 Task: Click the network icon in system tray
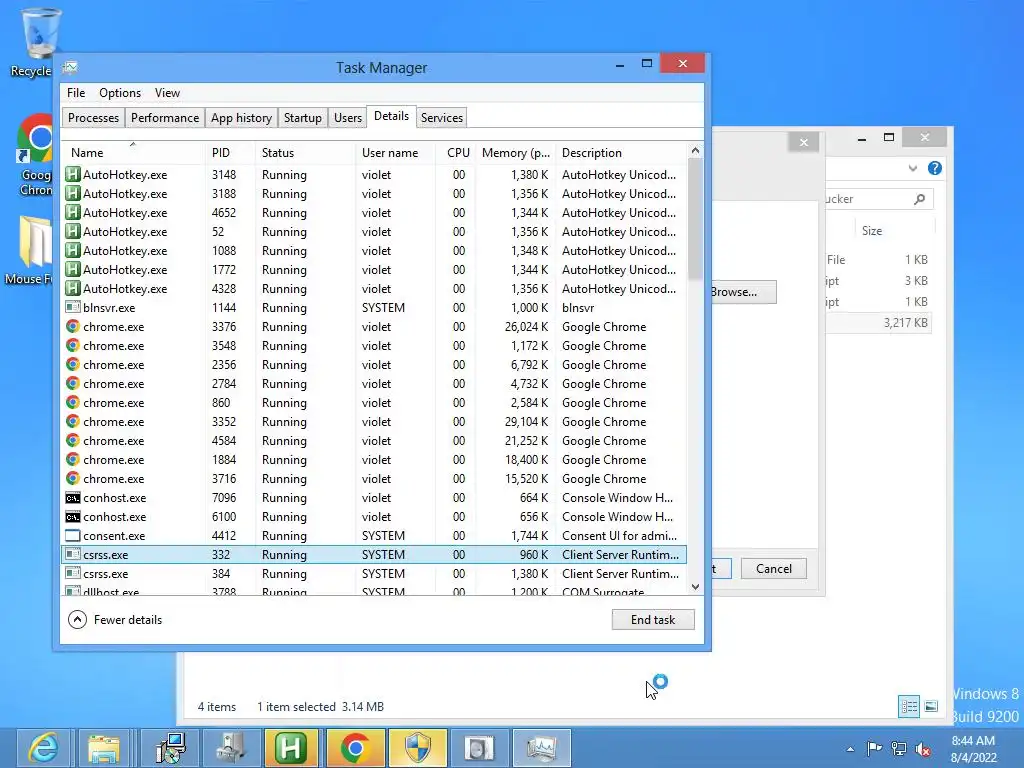tap(899, 748)
